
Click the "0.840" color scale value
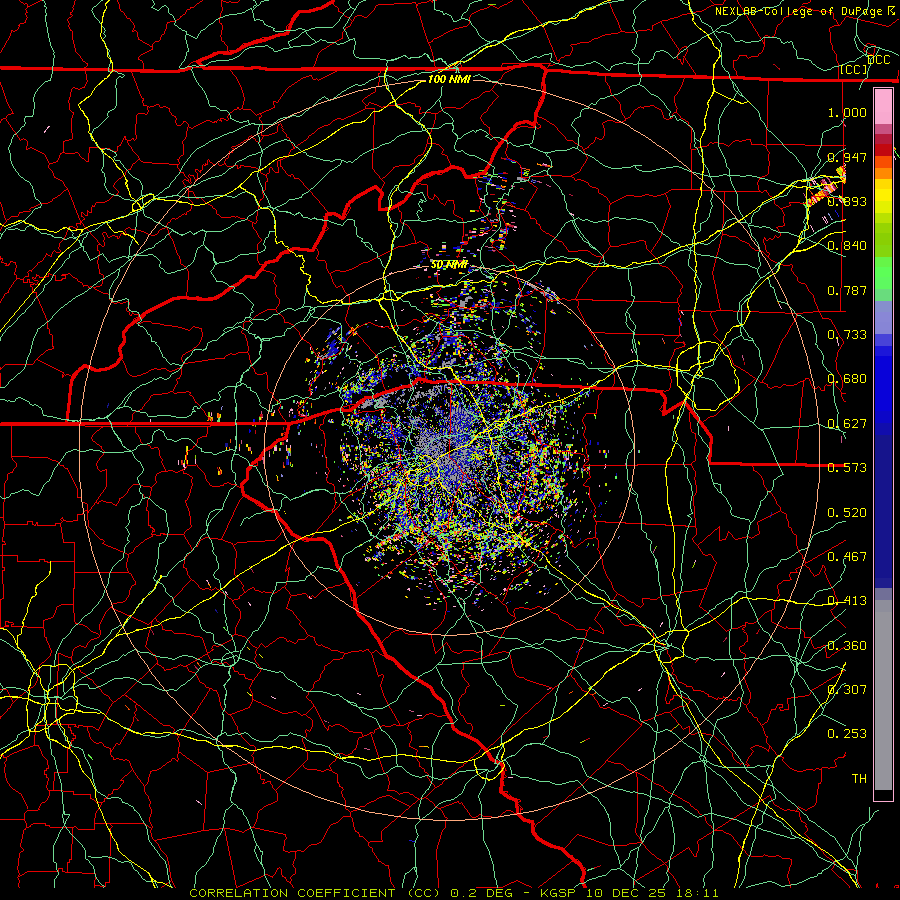(x=847, y=246)
